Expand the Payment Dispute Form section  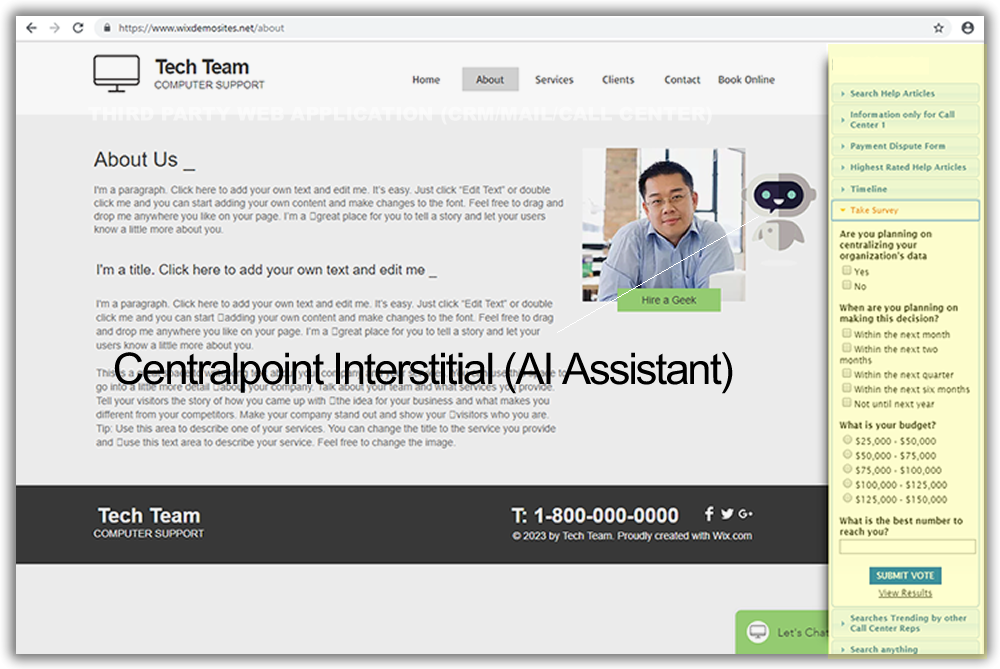[897, 146]
